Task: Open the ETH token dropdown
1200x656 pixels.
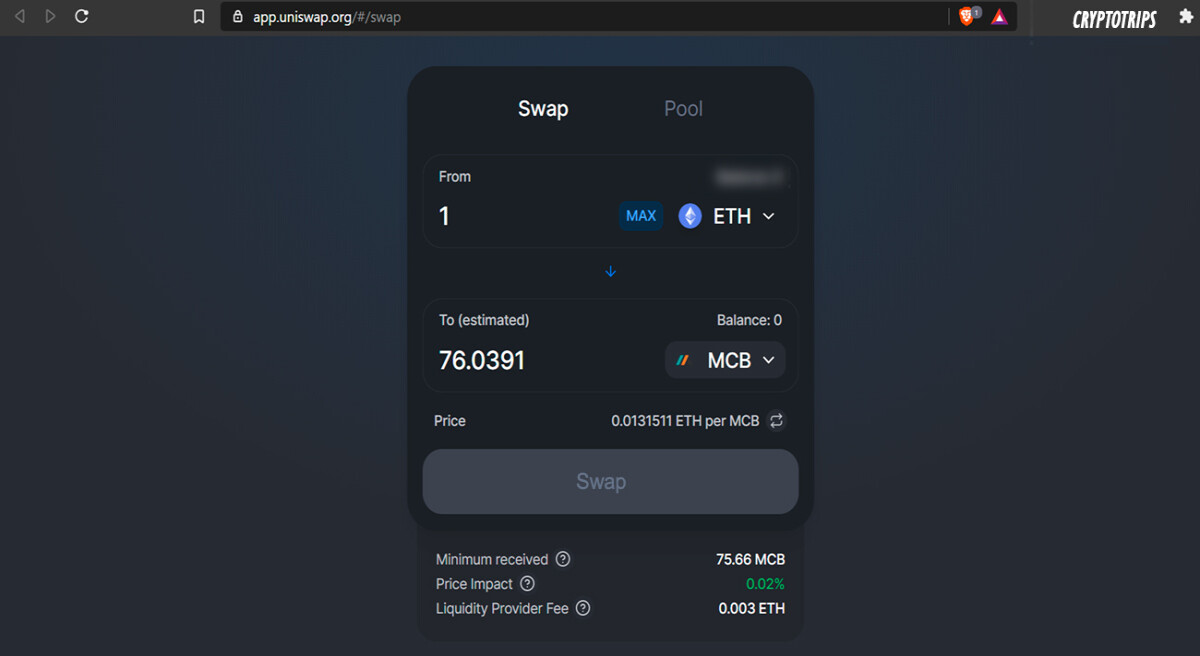Action: (727, 216)
